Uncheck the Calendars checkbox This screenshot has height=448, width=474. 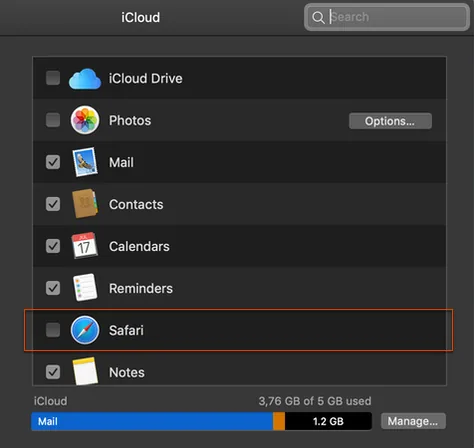click(53, 246)
